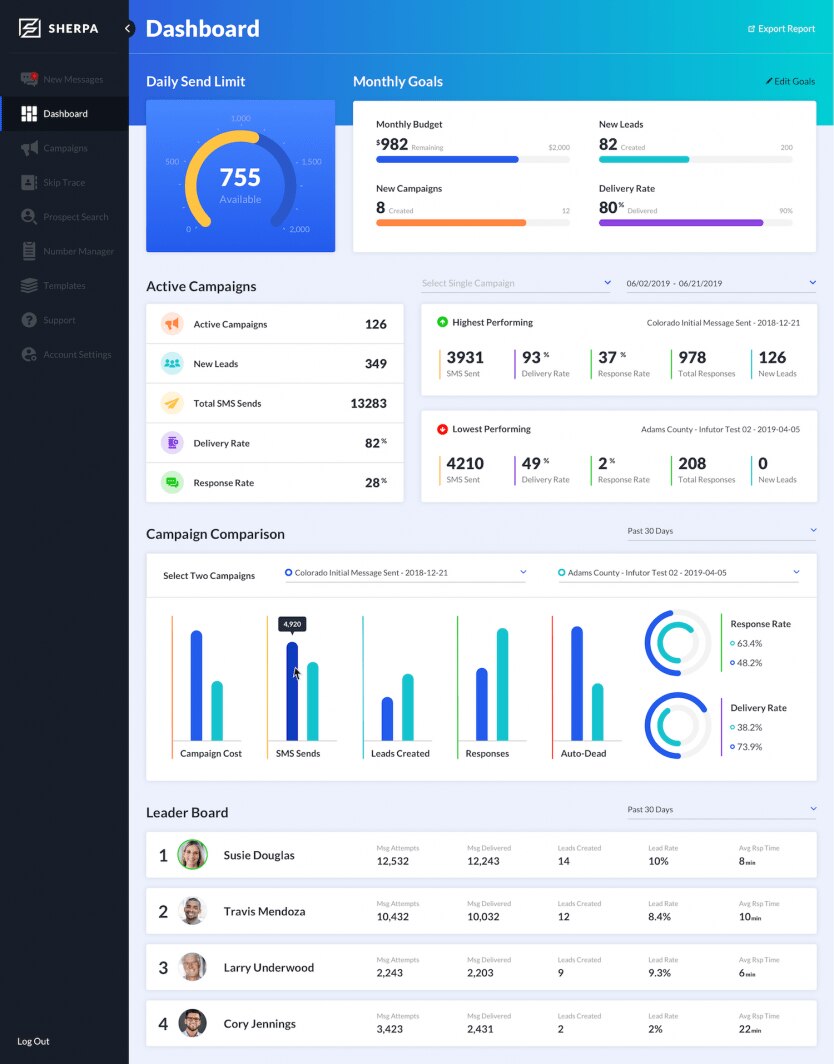Open Templates stack icon in sidebar
The image size is (834, 1064).
pos(29,286)
